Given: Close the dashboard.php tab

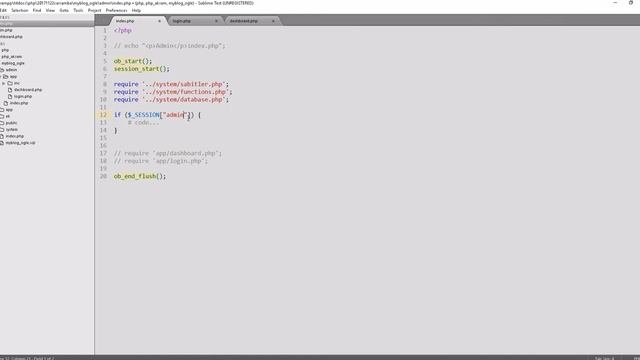Looking at the screenshot, I should (273, 21).
